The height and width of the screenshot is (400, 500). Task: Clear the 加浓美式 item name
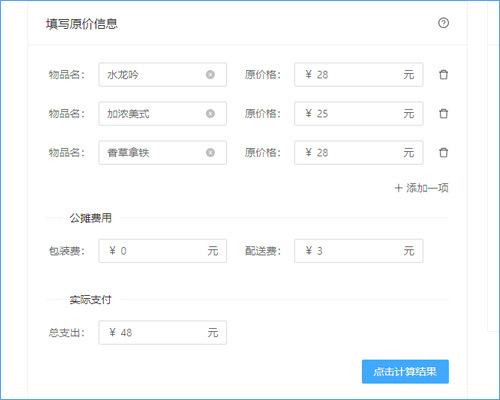click(210, 114)
